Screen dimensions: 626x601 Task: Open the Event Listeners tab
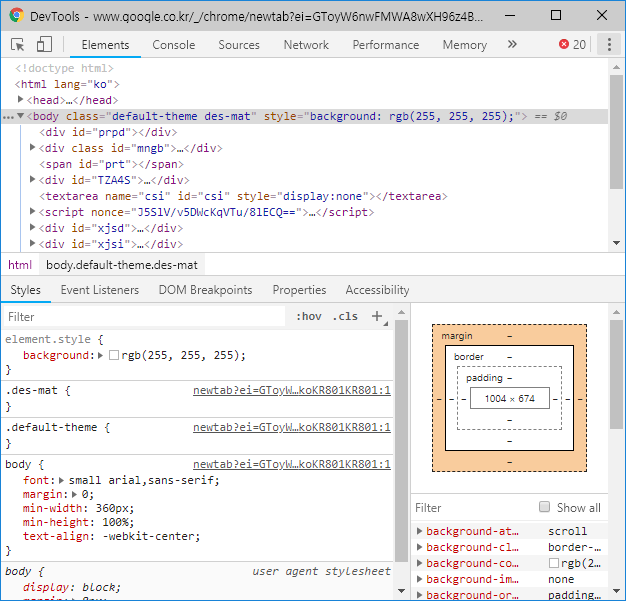point(100,290)
